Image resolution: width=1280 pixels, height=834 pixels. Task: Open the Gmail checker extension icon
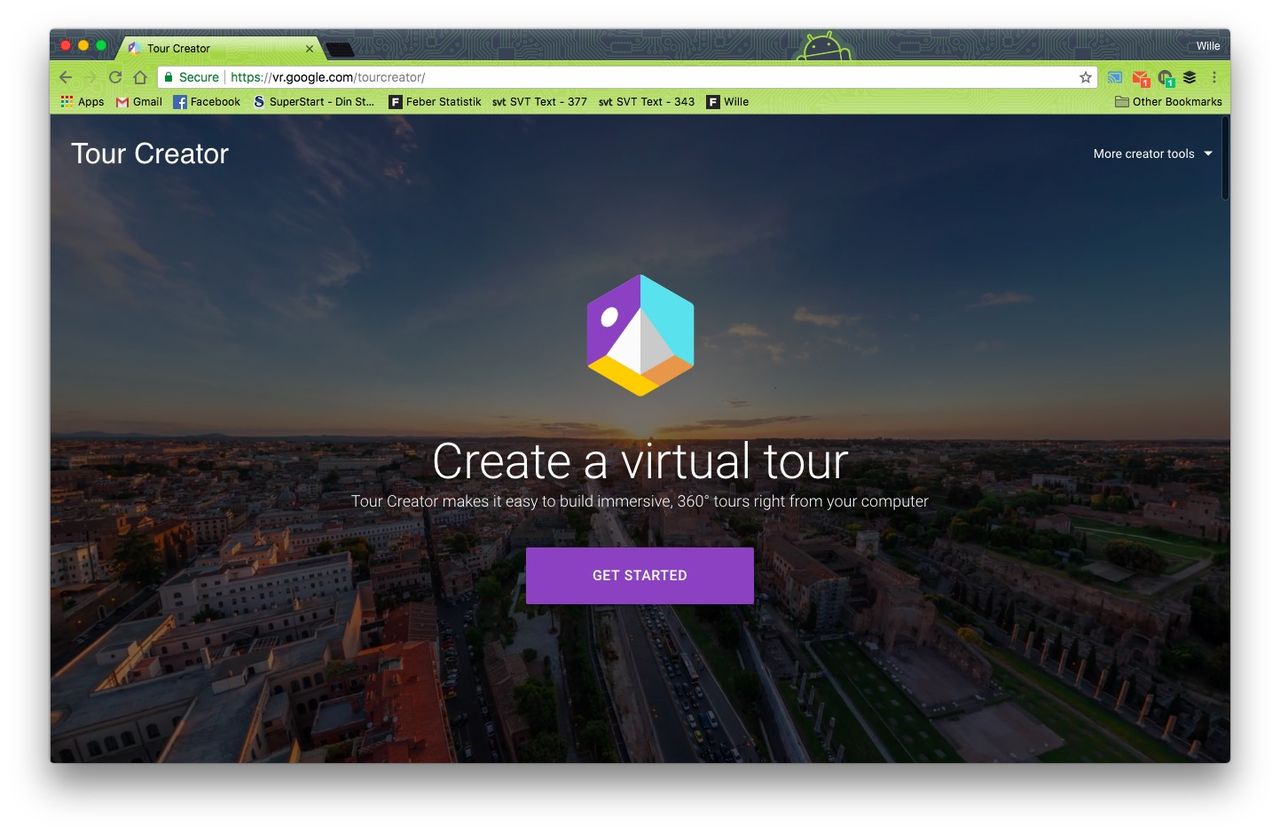click(x=1140, y=78)
